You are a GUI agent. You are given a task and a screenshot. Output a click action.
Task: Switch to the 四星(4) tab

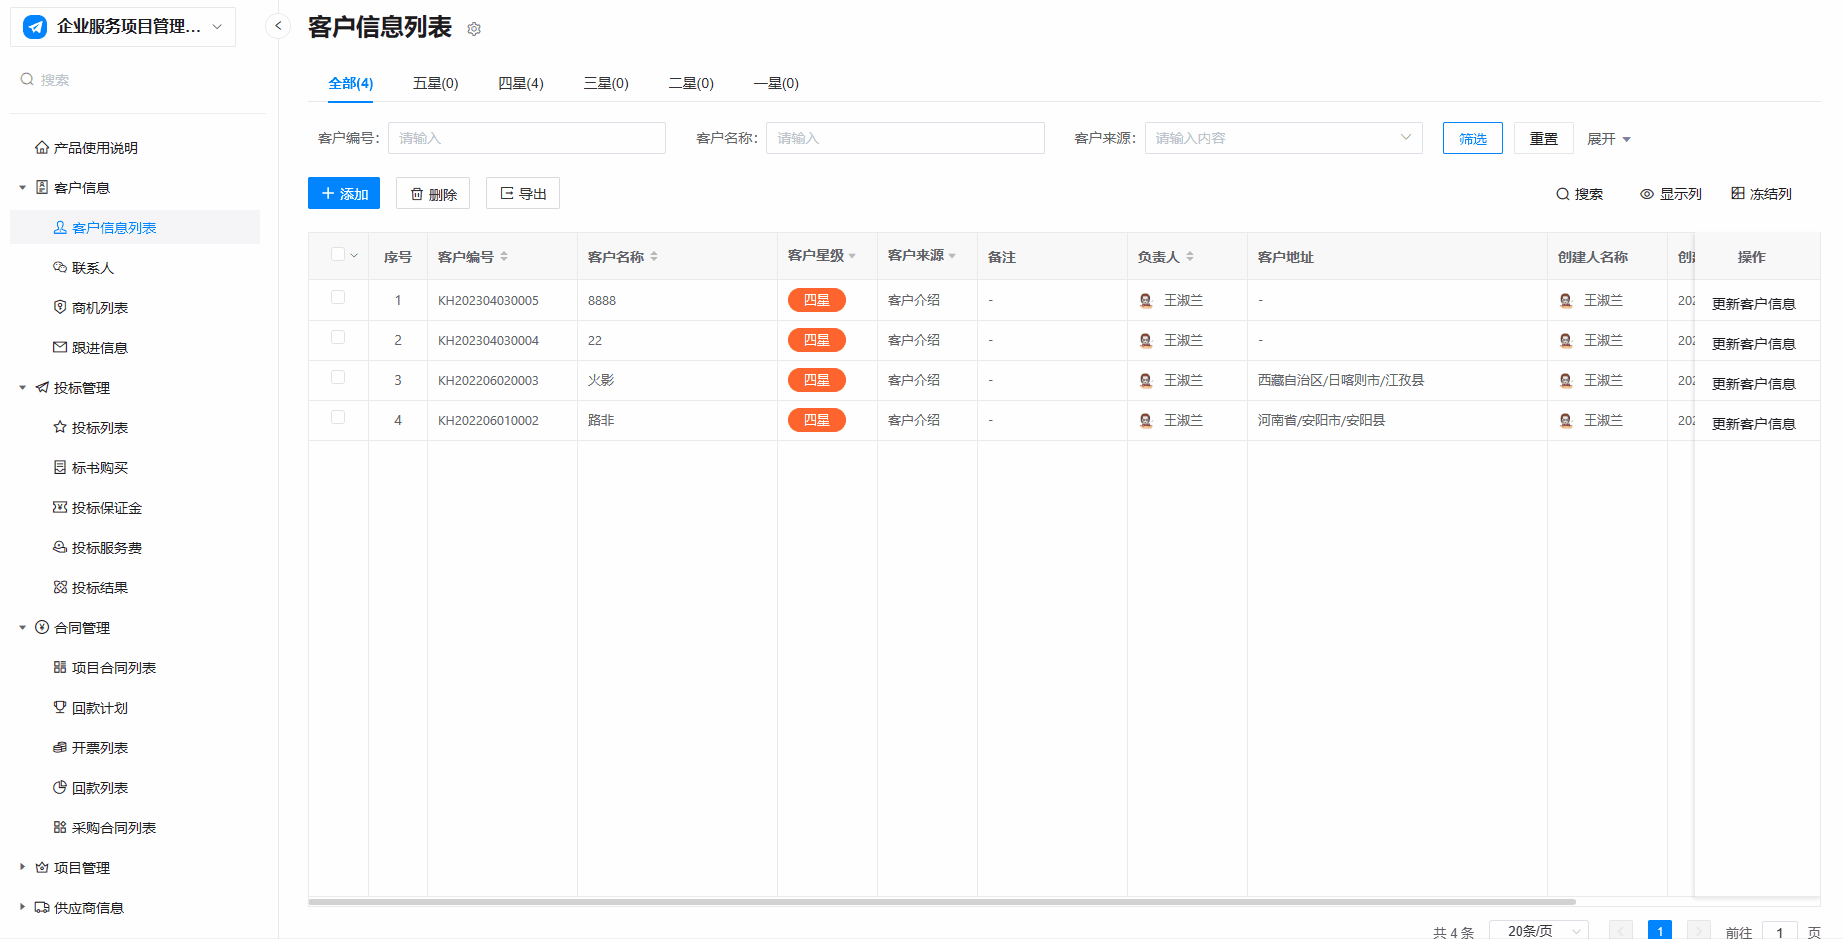521,84
